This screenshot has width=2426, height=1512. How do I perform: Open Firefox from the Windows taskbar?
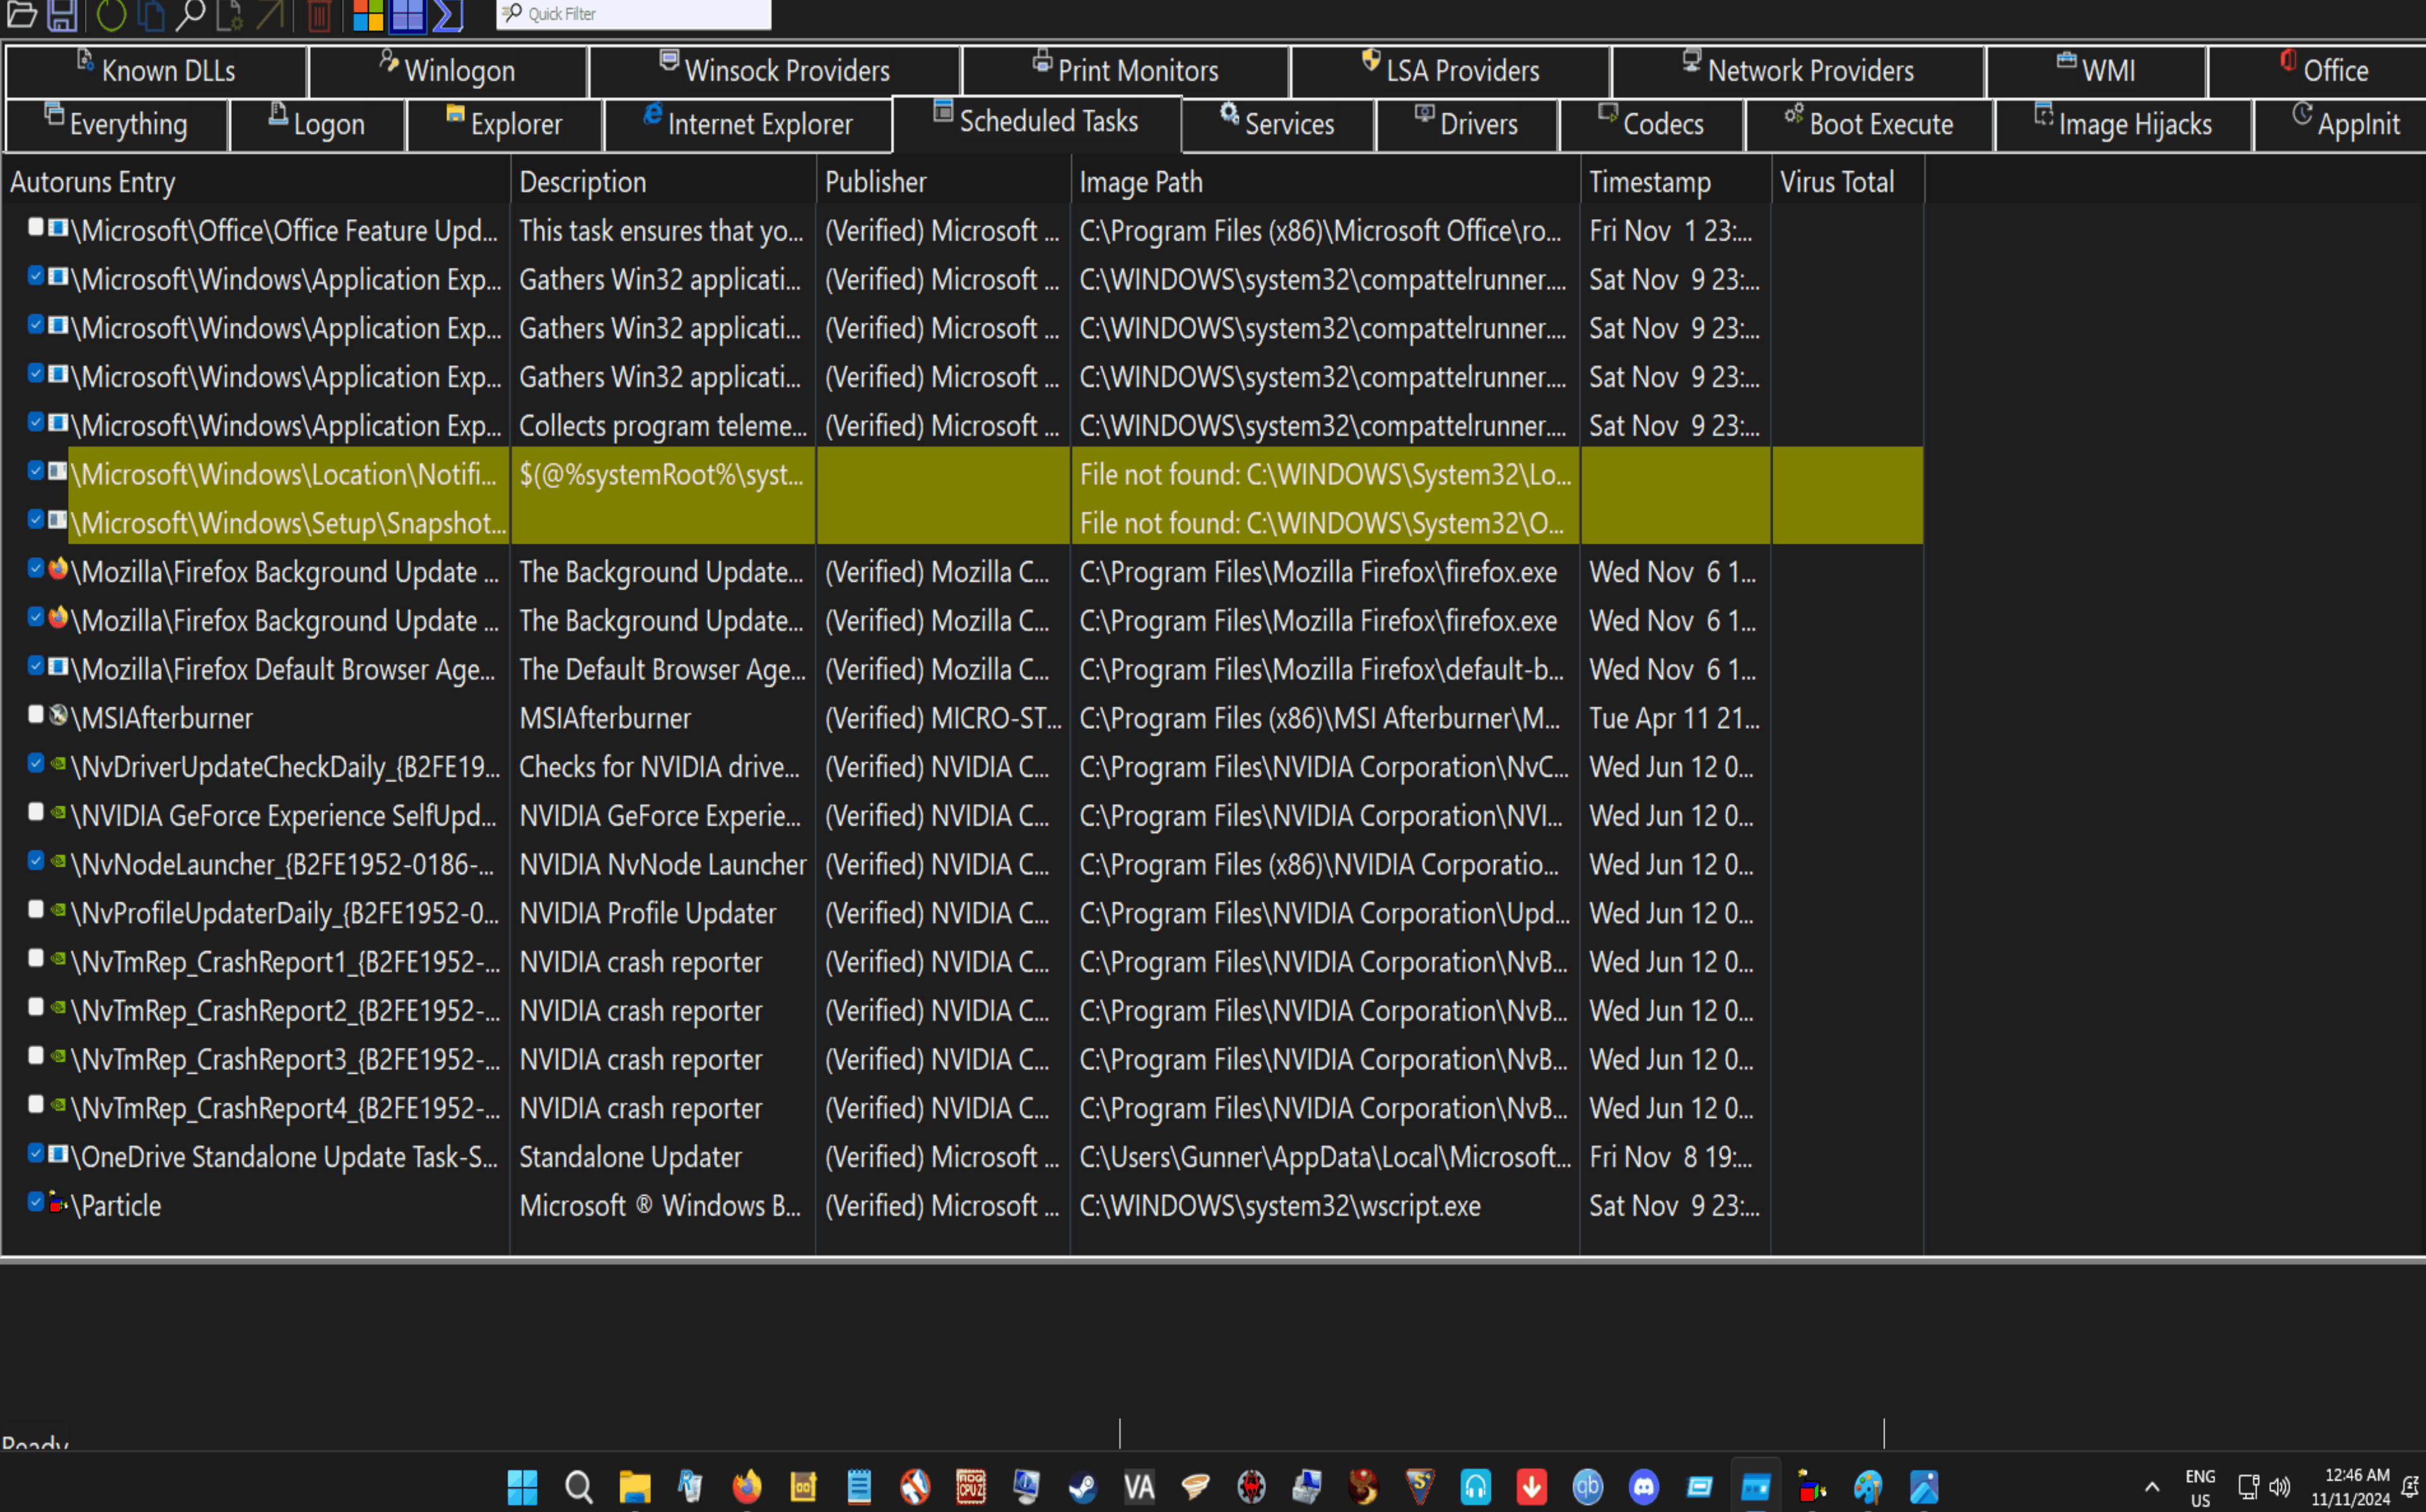(x=746, y=1486)
